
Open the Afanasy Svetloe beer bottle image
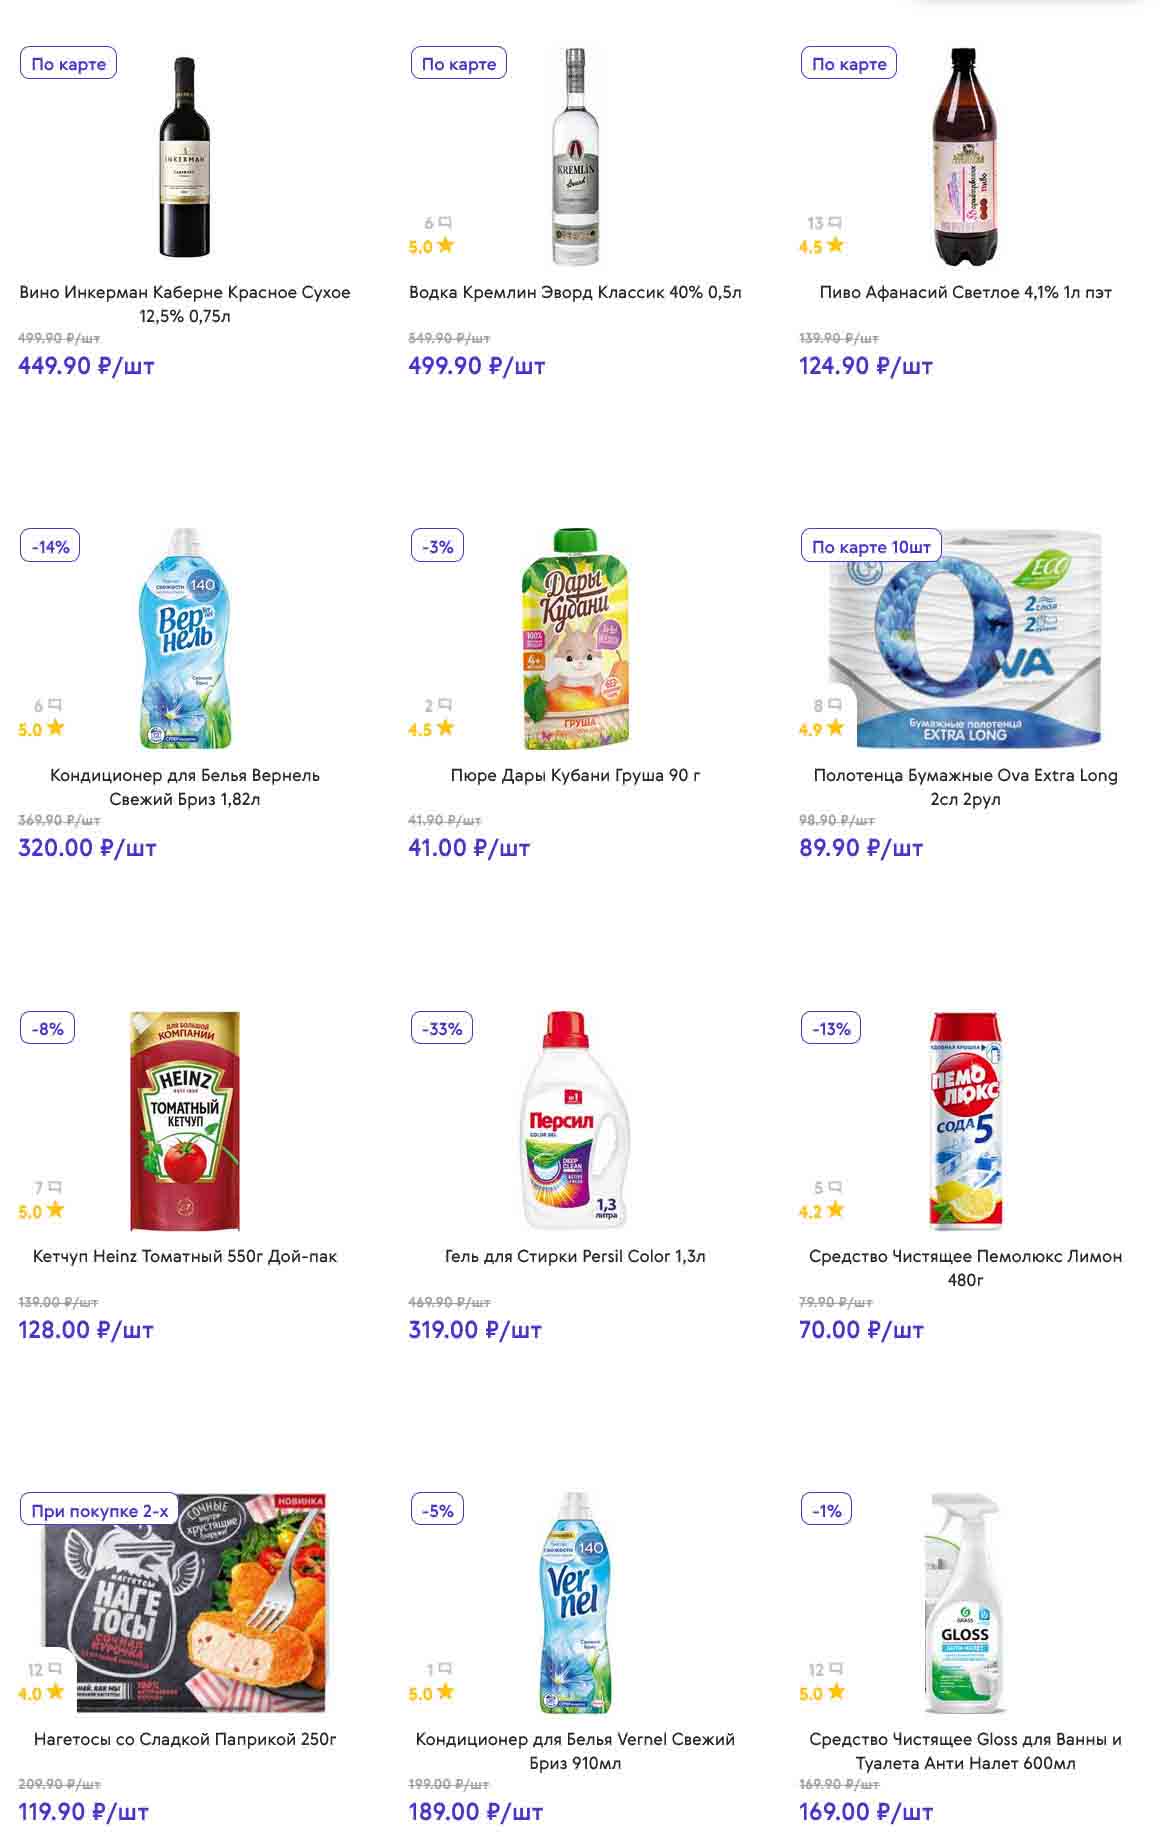[x=963, y=156]
